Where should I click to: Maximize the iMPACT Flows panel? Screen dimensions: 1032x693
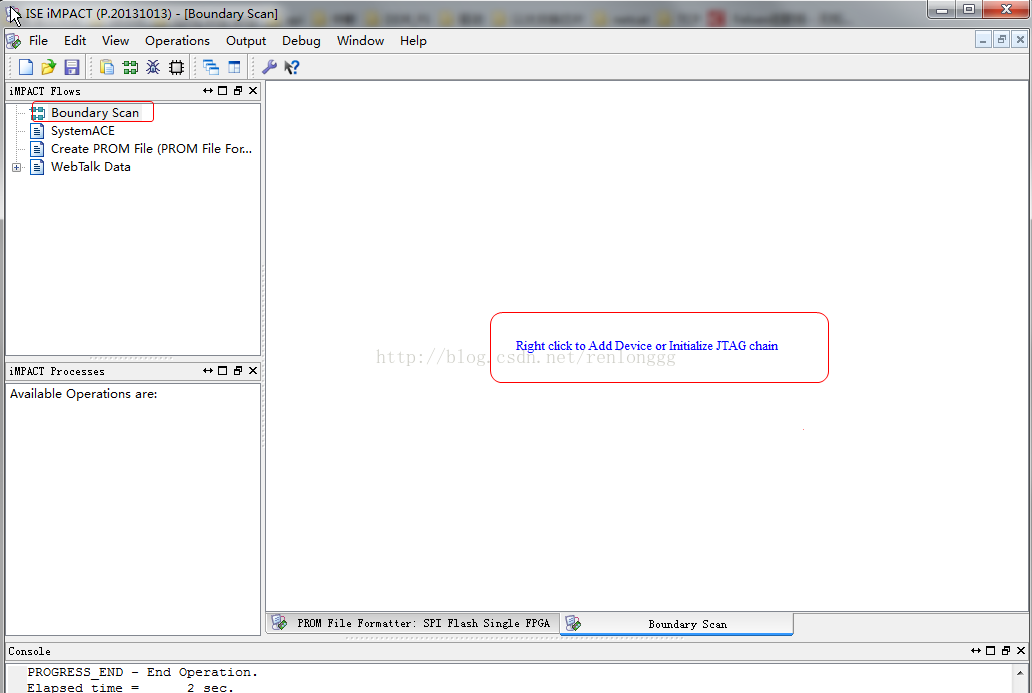click(x=222, y=91)
